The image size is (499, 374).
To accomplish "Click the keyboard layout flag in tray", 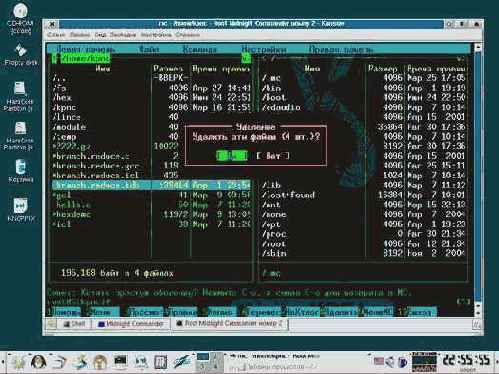I will pyautogui.click(x=379, y=361).
